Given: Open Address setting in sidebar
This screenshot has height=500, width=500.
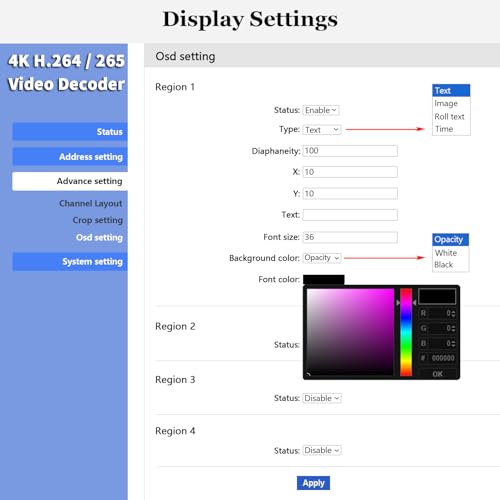Looking at the screenshot, I should (70, 157).
